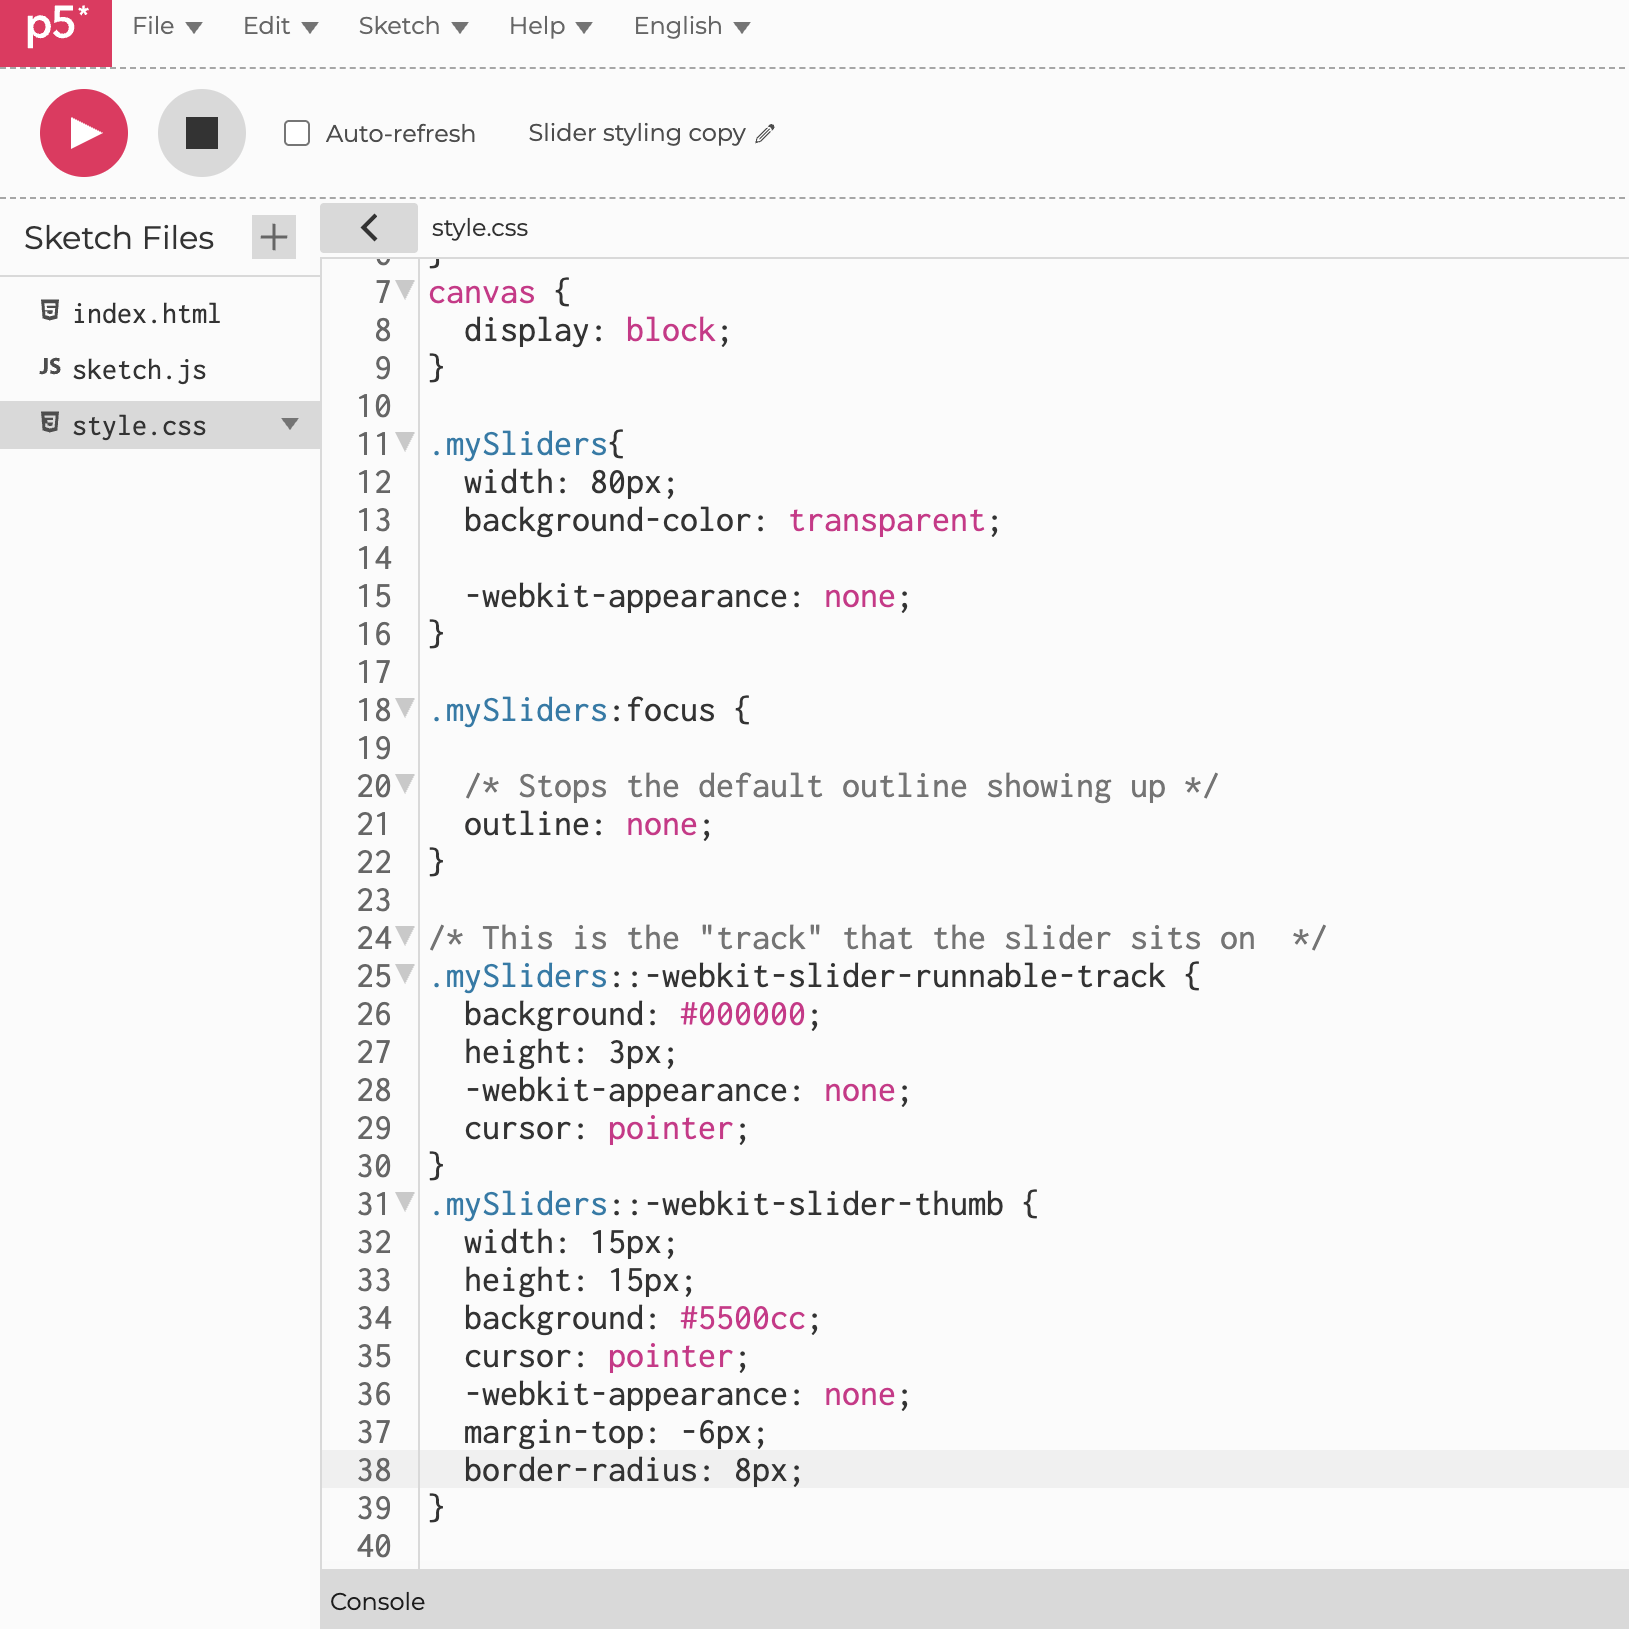Screen dimensions: 1629x1629
Task: Click line number 40 in gutter
Action: click(x=374, y=1547)
